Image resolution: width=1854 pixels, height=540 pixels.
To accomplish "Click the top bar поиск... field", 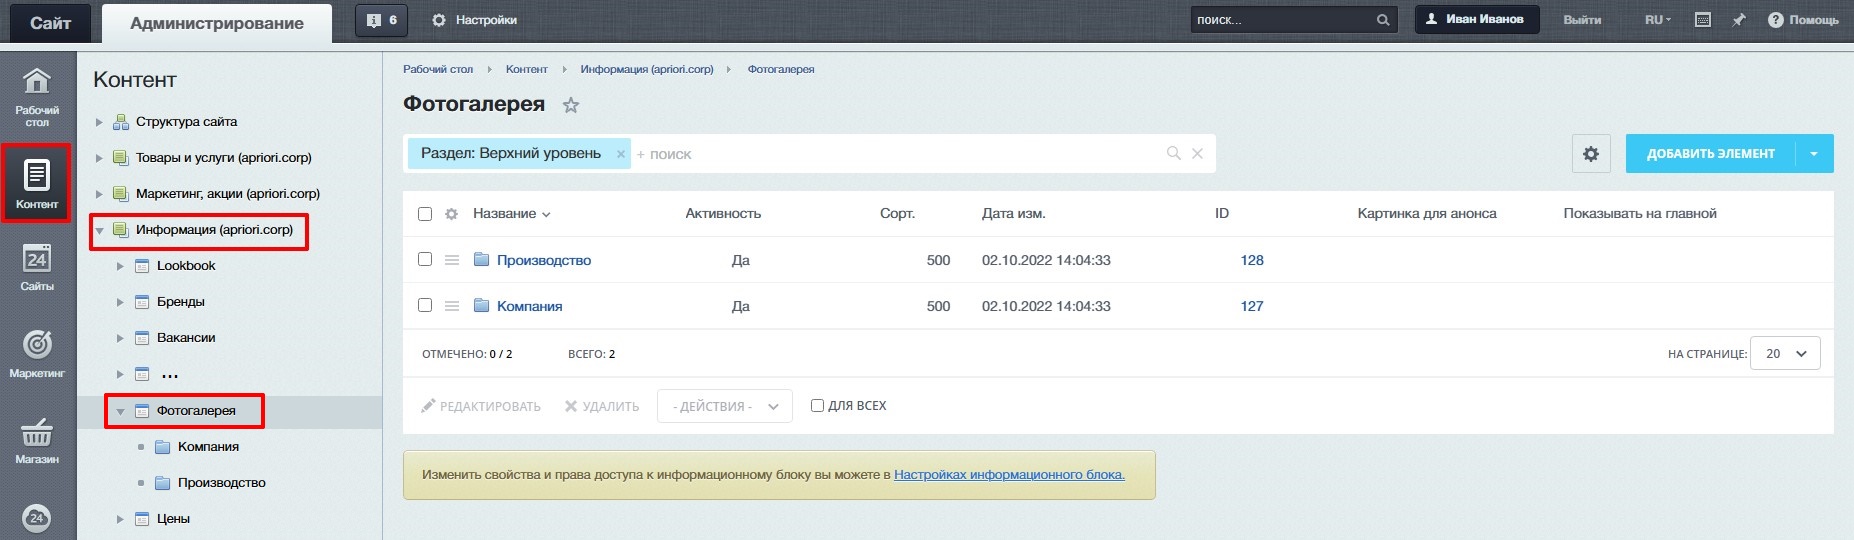I will [x=1282, y=20].
